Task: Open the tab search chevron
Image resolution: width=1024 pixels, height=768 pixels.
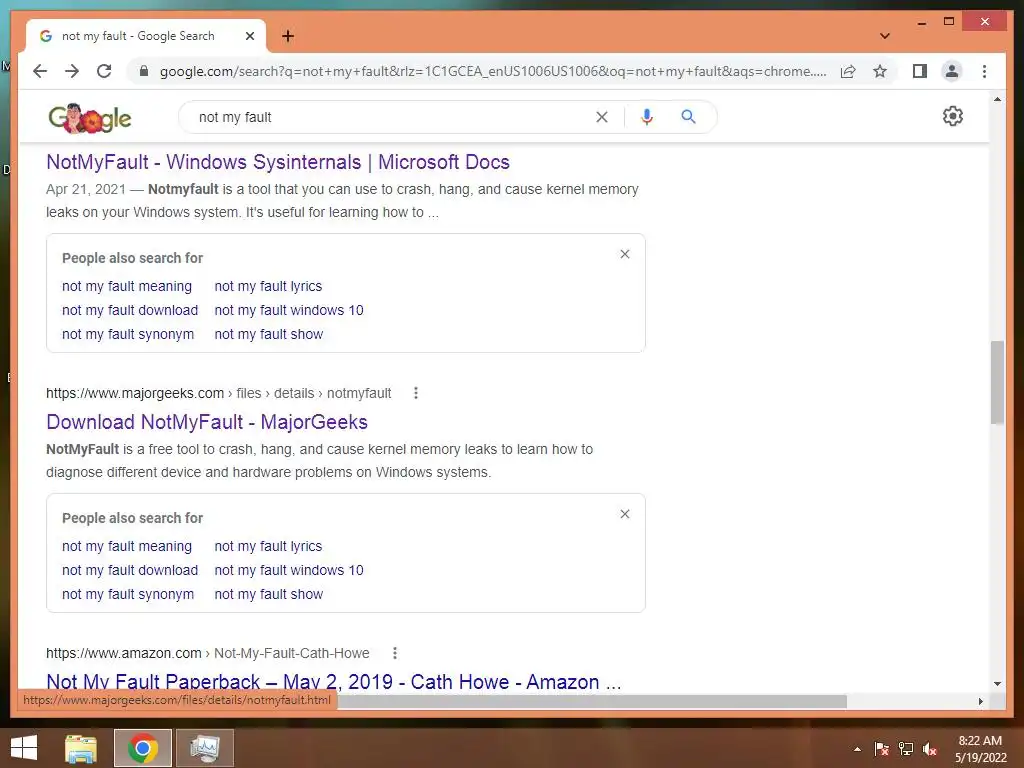Action: (884, 36)
